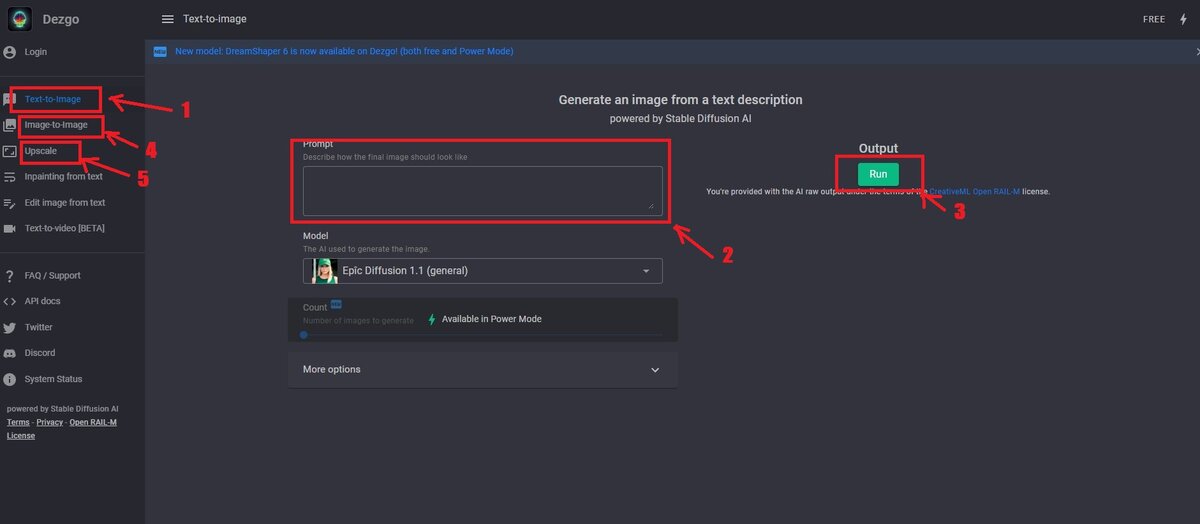1200x524 pixels.
Task: Open FAQ / Support page
Action: click(53, 276)
